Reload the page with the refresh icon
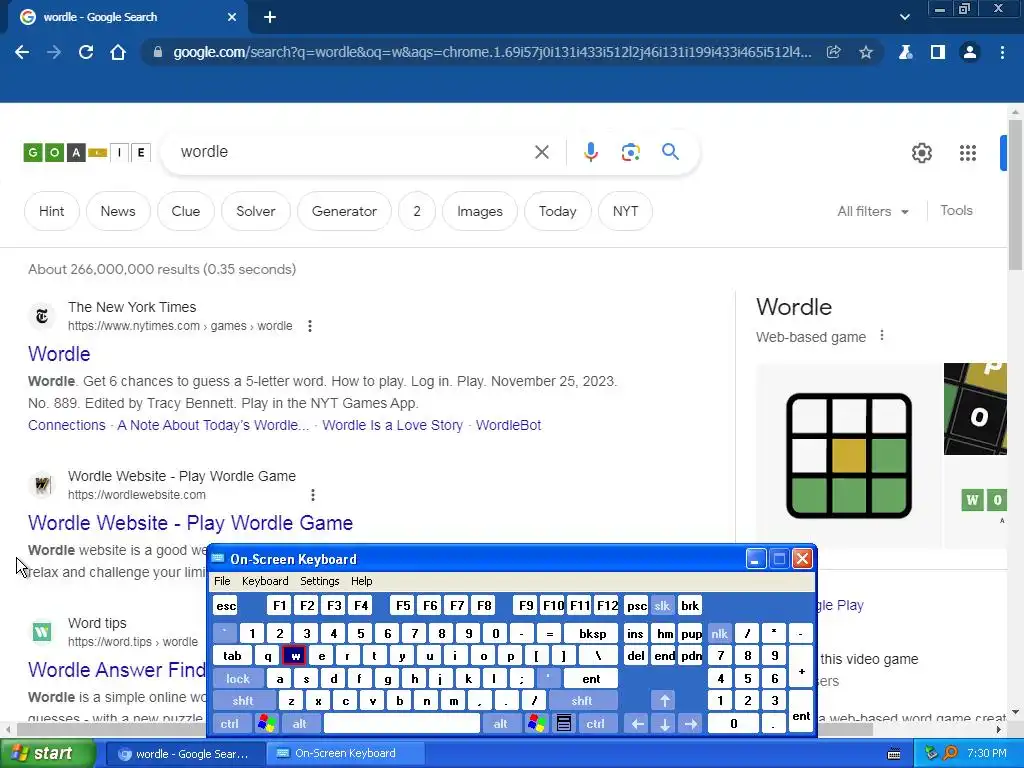Viewport: 1024px width, 768px height. coord(86,52)
